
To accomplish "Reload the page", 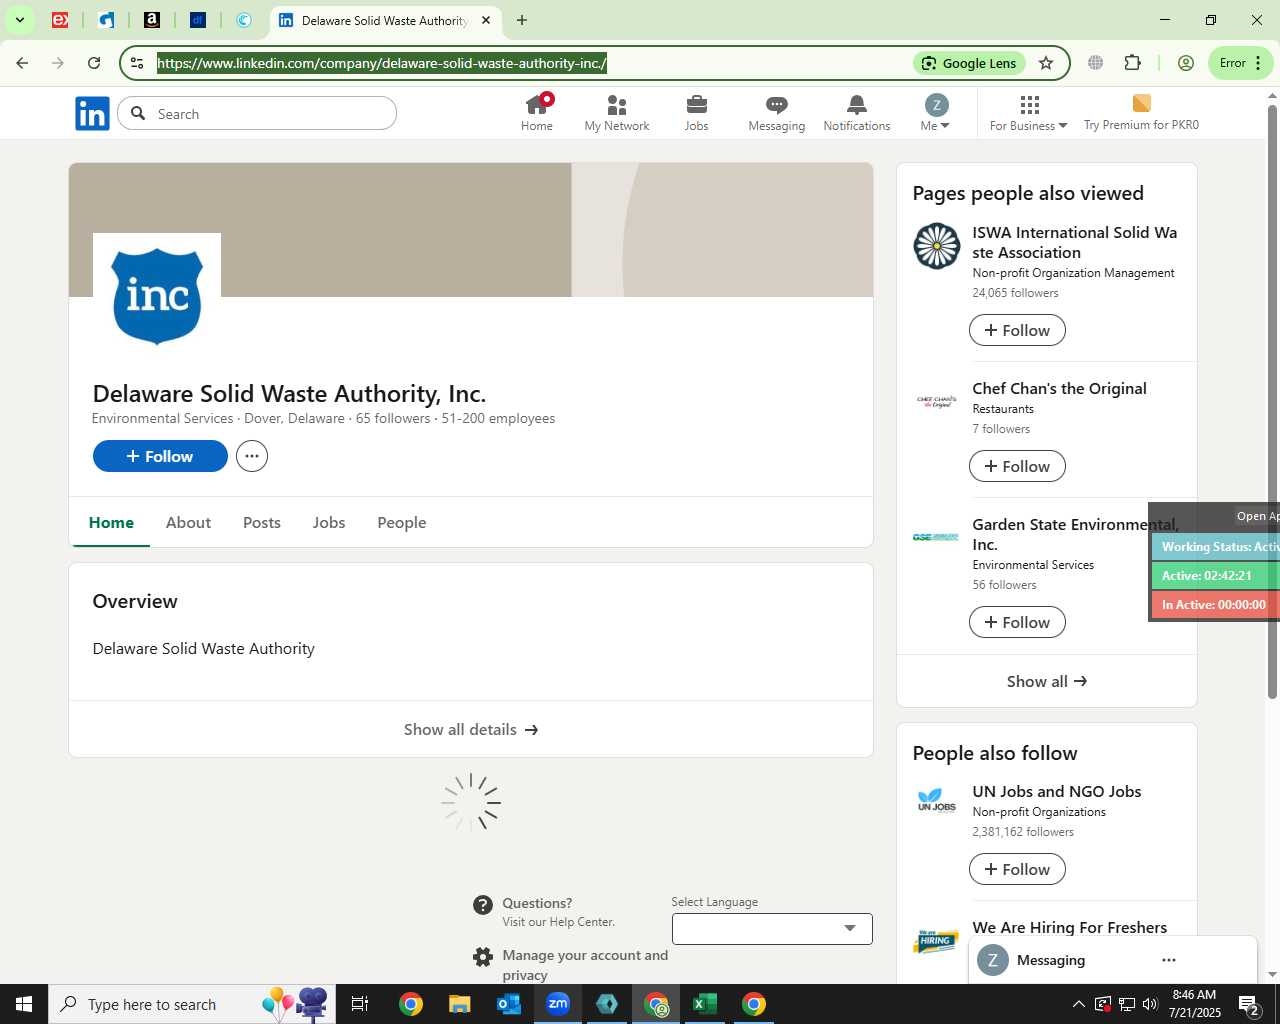I will point(94,63).
